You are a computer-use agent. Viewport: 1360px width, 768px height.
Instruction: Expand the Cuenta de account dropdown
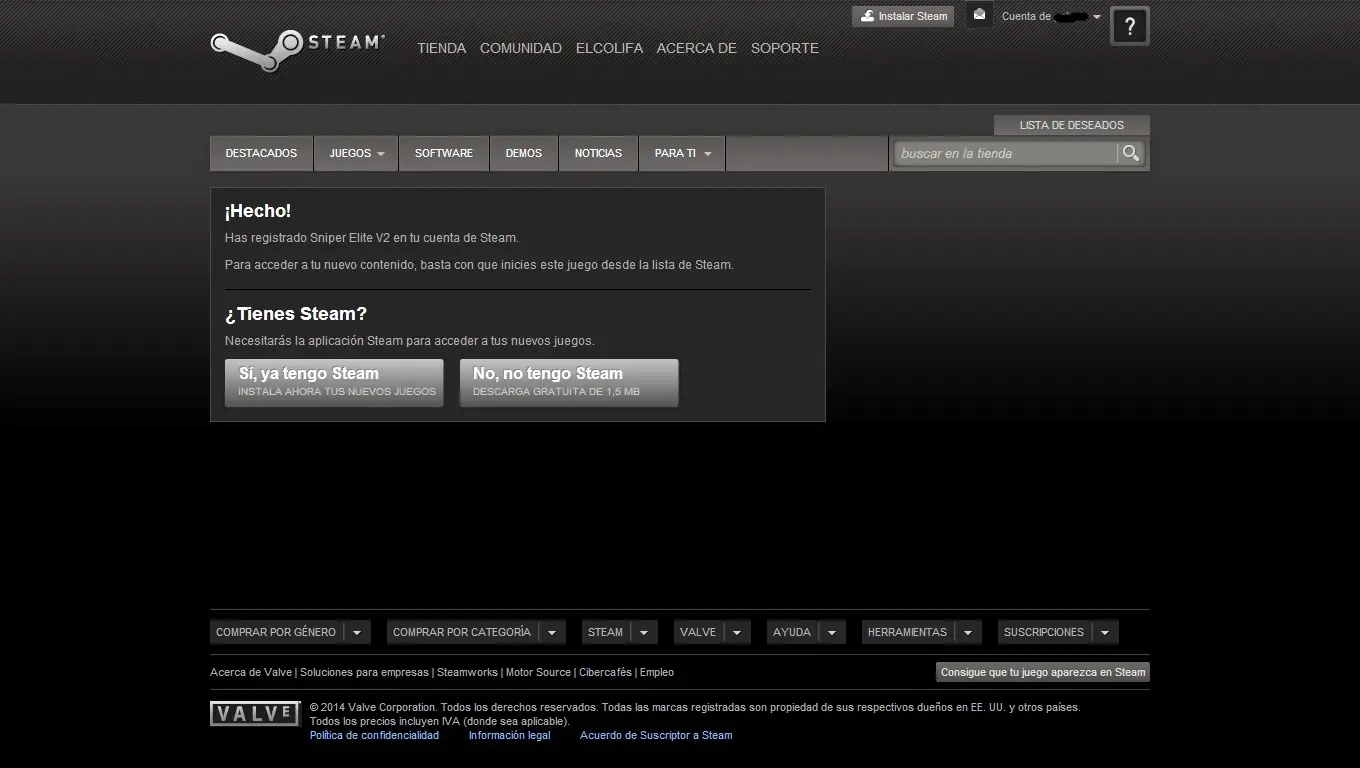(1051, 16)
